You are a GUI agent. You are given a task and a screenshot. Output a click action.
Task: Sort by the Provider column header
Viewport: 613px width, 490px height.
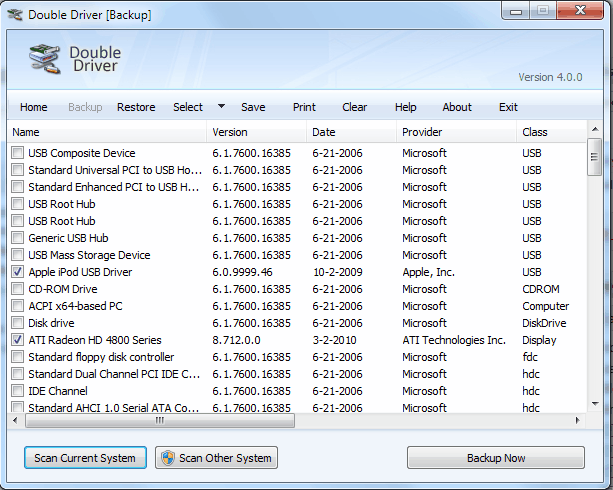click(x=456, y=132)
